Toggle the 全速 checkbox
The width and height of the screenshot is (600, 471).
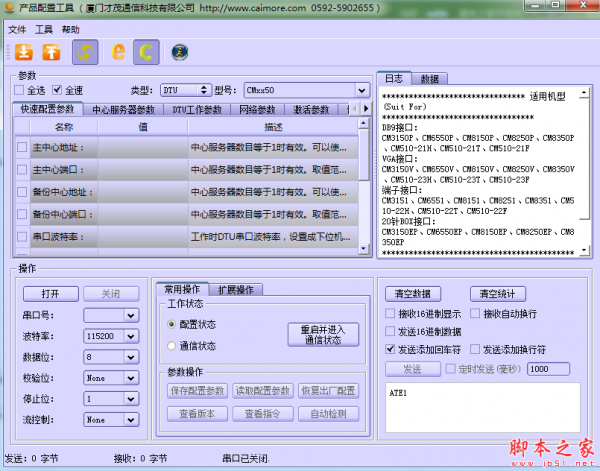pos(57,90)
